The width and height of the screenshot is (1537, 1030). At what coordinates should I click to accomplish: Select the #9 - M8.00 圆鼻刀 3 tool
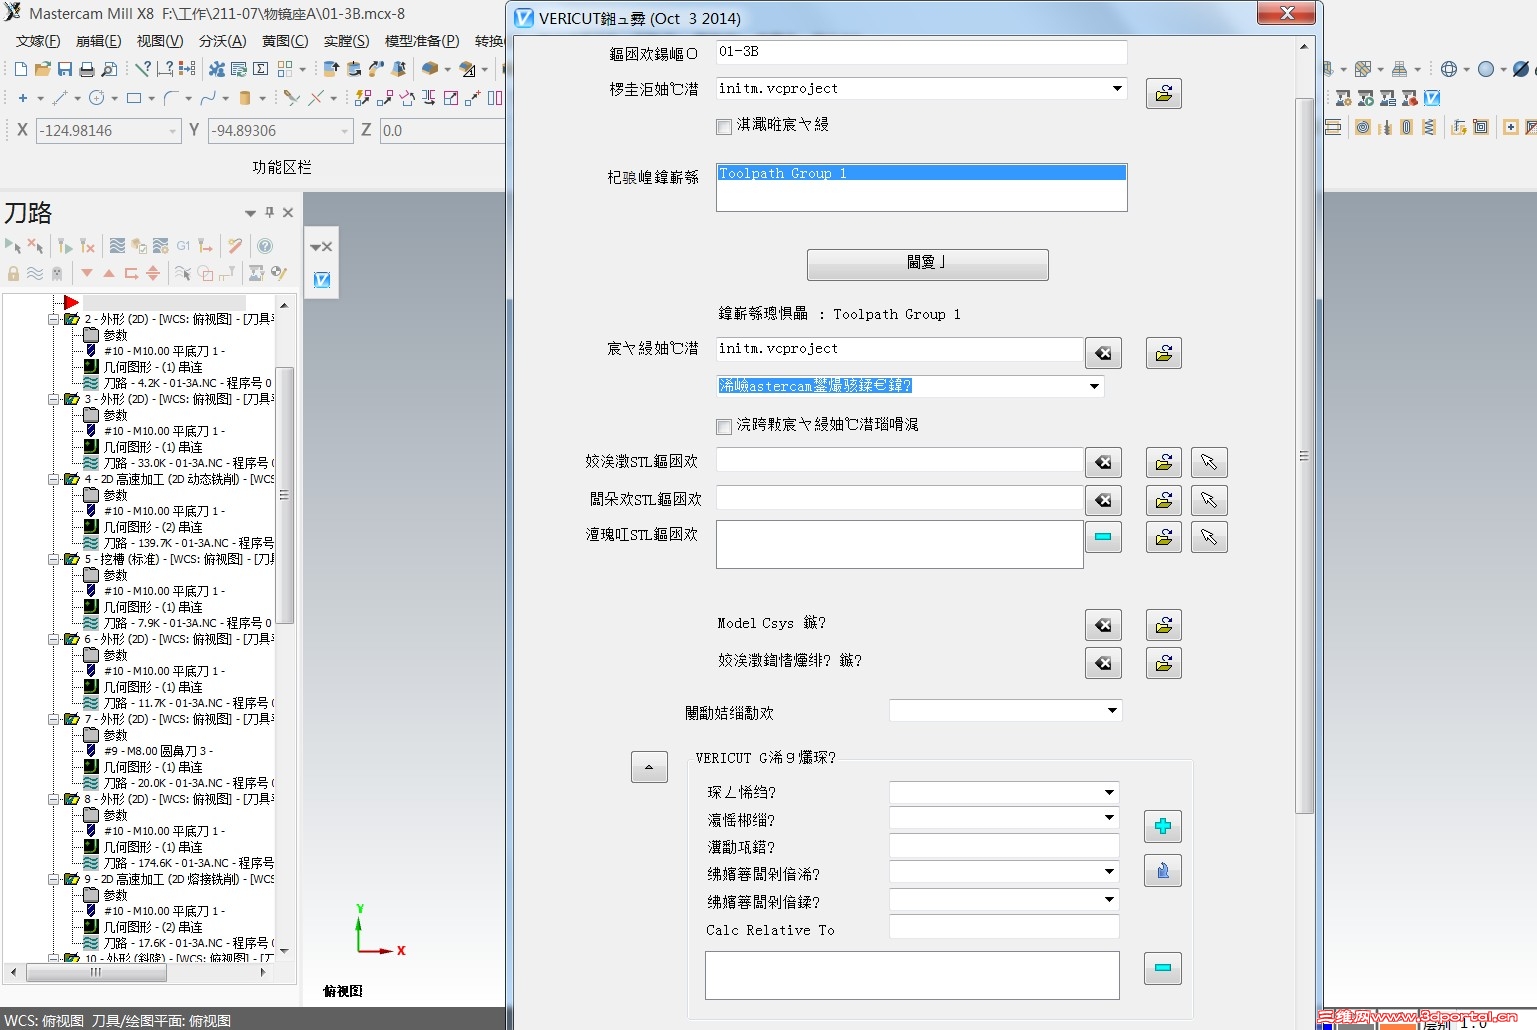158,751
